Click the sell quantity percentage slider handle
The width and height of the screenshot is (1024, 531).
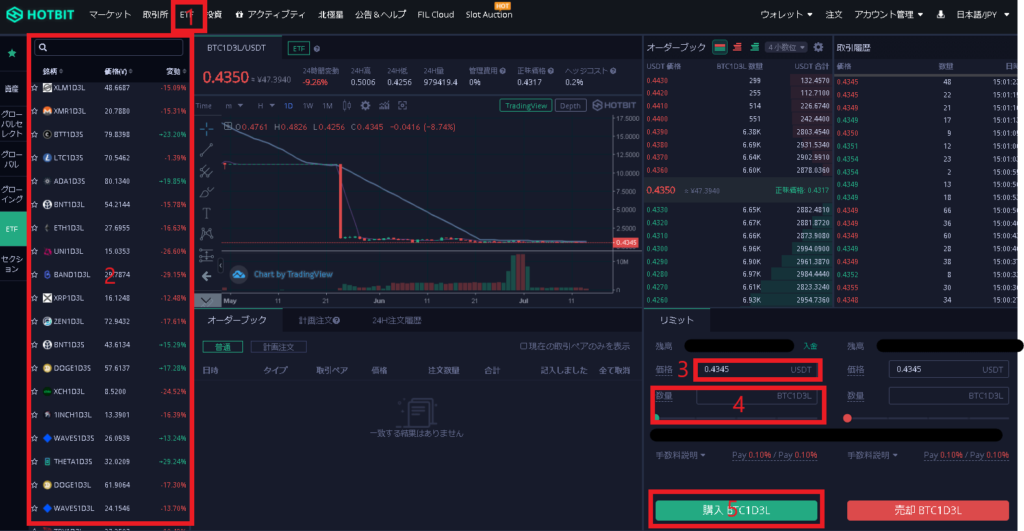coord(848,418)
